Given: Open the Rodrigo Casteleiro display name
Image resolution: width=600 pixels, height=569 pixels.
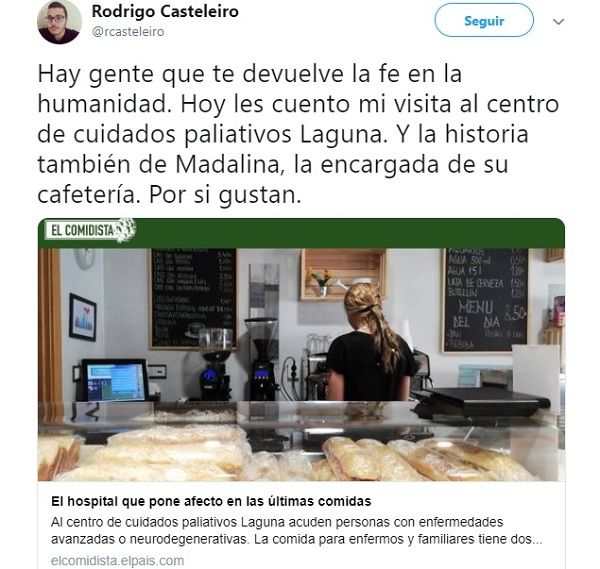Looking at the screenshot, I should 165,11.
